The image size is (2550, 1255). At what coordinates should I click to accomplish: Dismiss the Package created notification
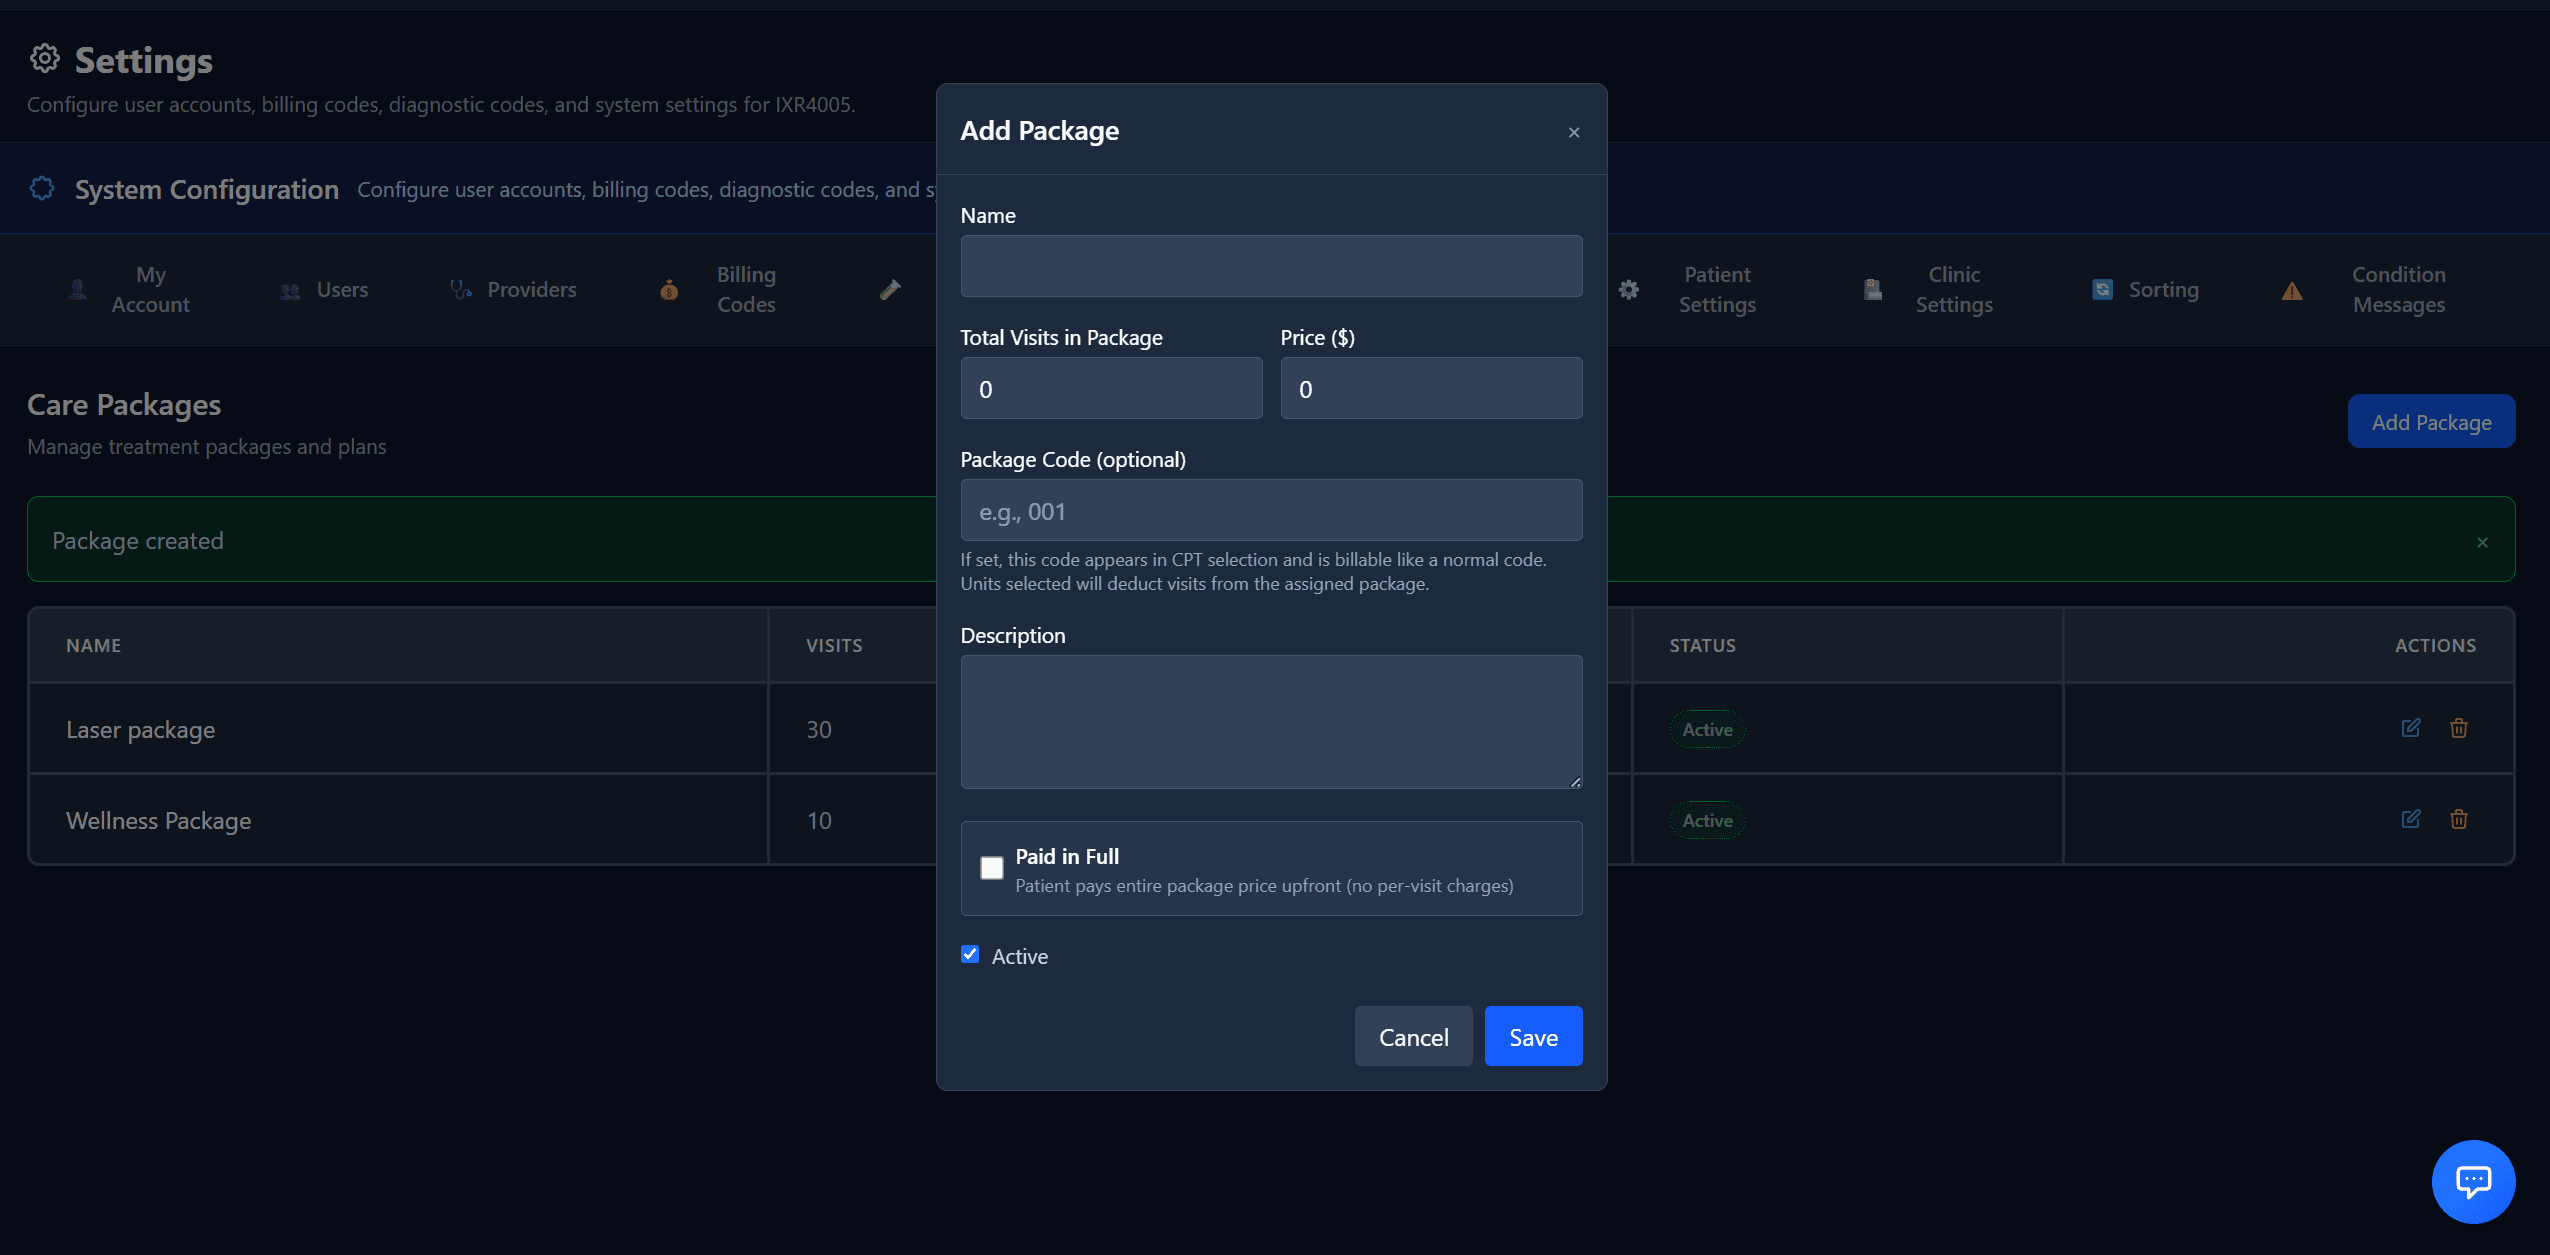2482,541
